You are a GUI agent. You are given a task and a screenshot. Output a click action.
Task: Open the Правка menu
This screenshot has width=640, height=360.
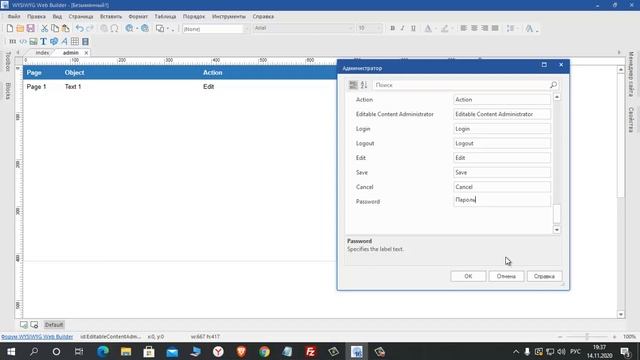click(36, 16)
